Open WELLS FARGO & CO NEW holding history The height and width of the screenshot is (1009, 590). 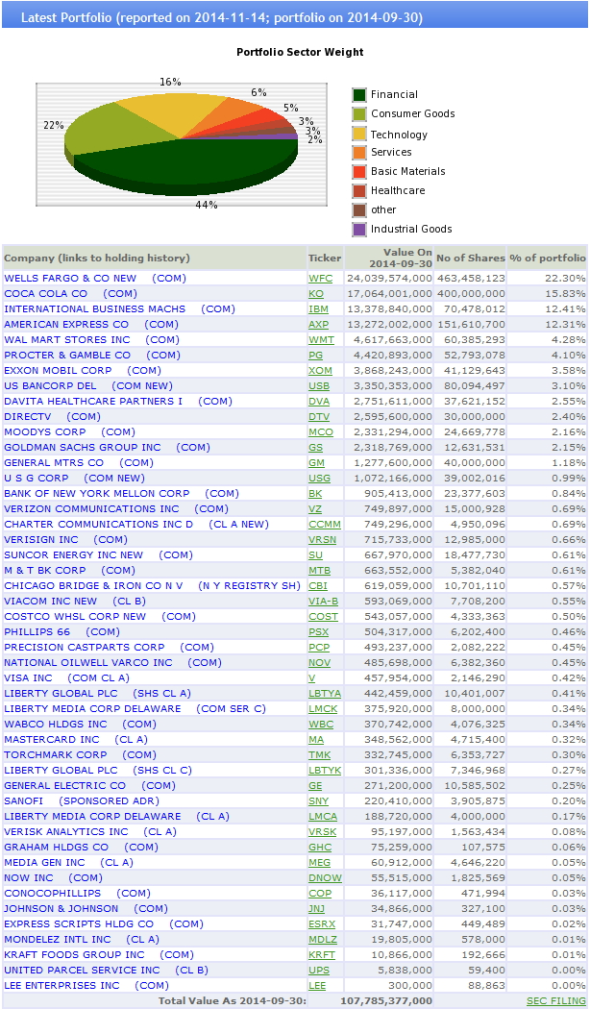tap(95, 278)
